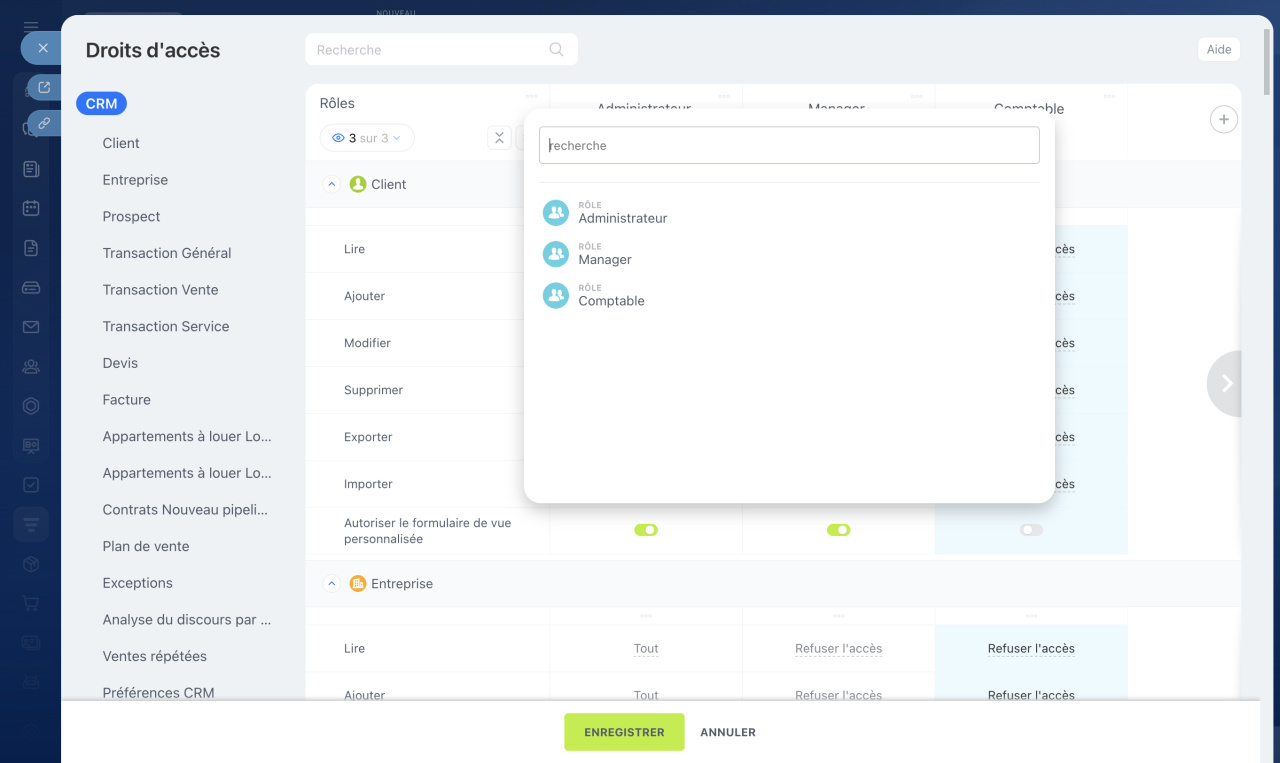The image size is (1280, 763).
Task: Click the Administrateur role icon in list
Action: tap(555, 213)
